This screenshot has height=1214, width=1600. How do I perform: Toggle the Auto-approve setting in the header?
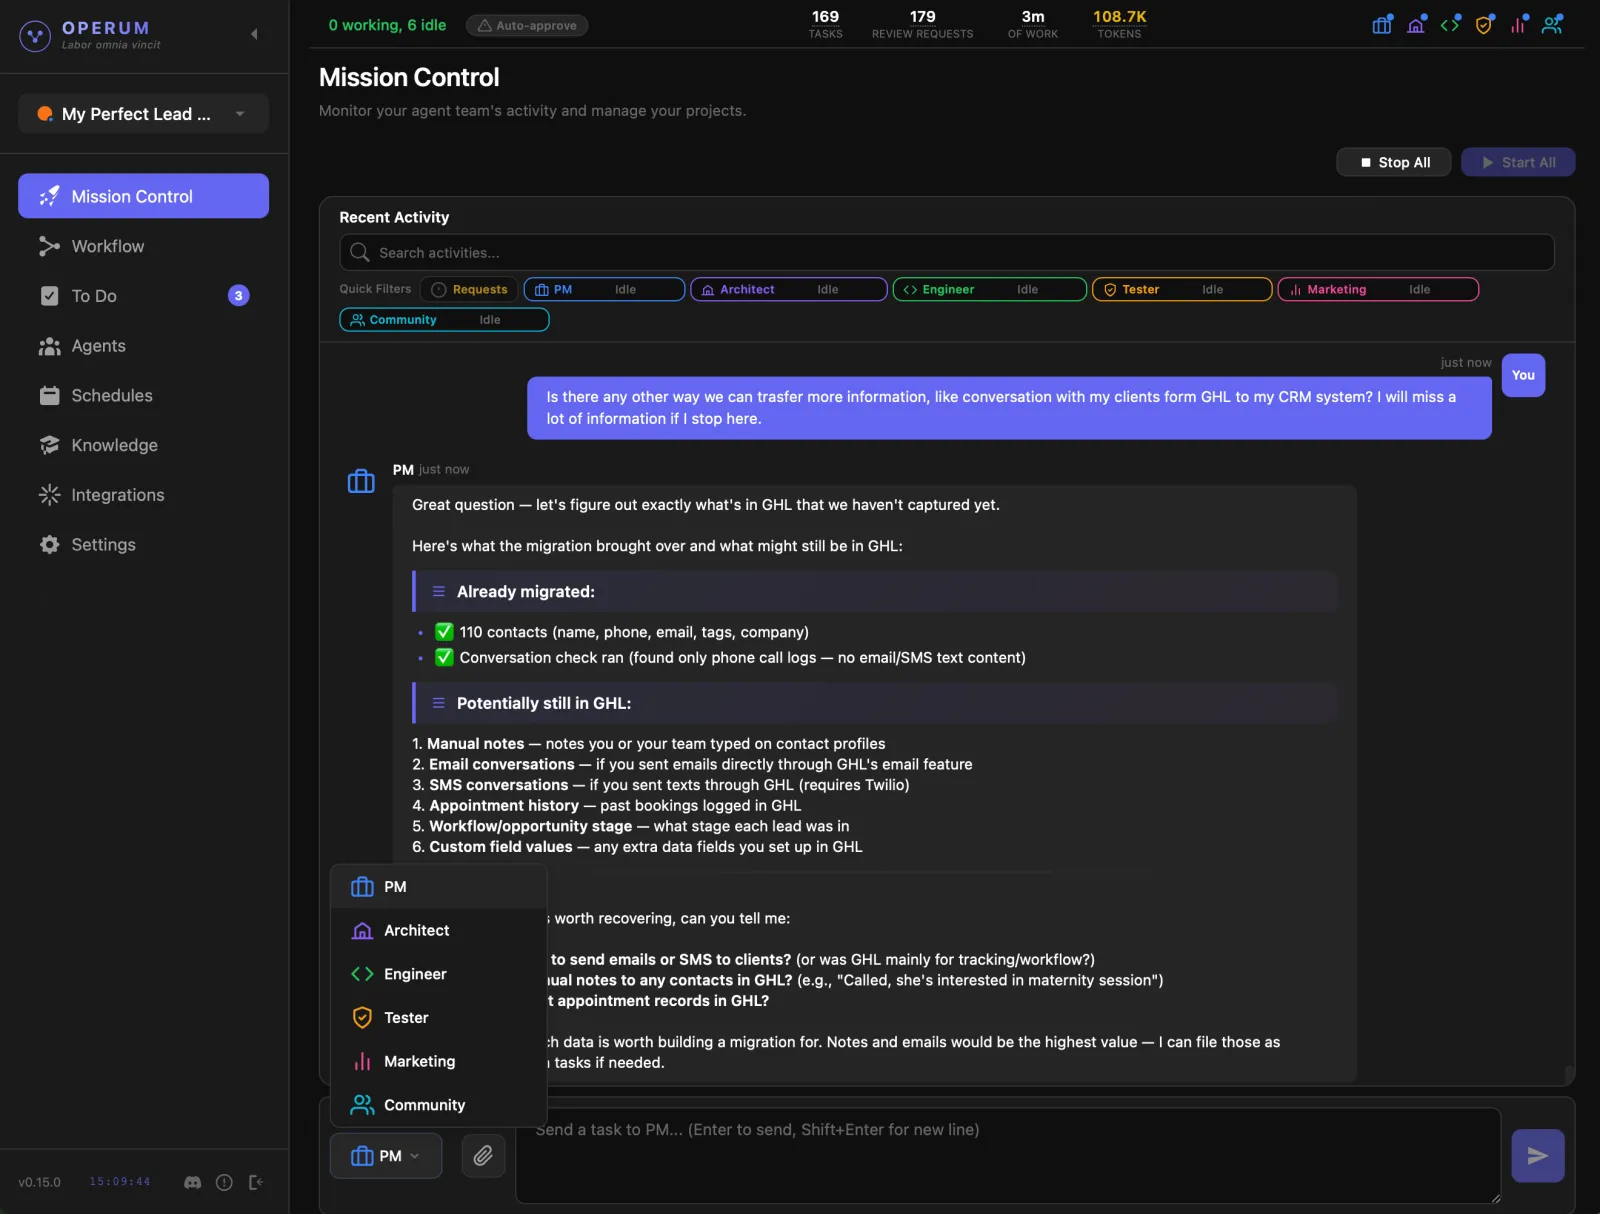click(527, 25)
